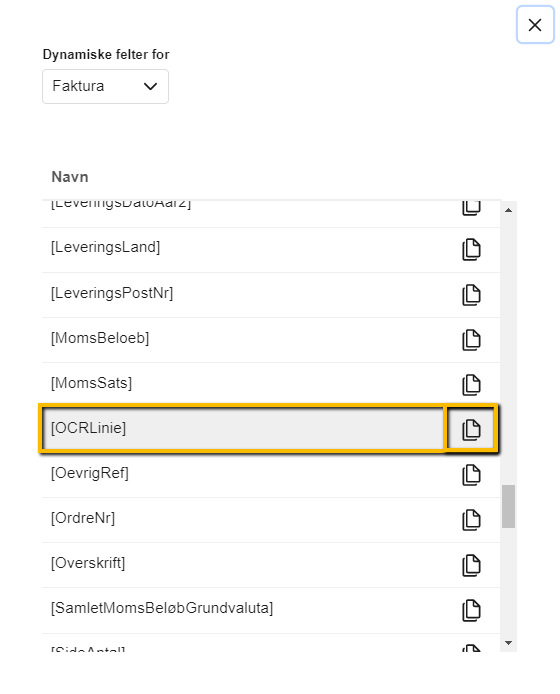Copy the highlighted [OCRLinie] field
Screen dimensions: 560x694
471,429
